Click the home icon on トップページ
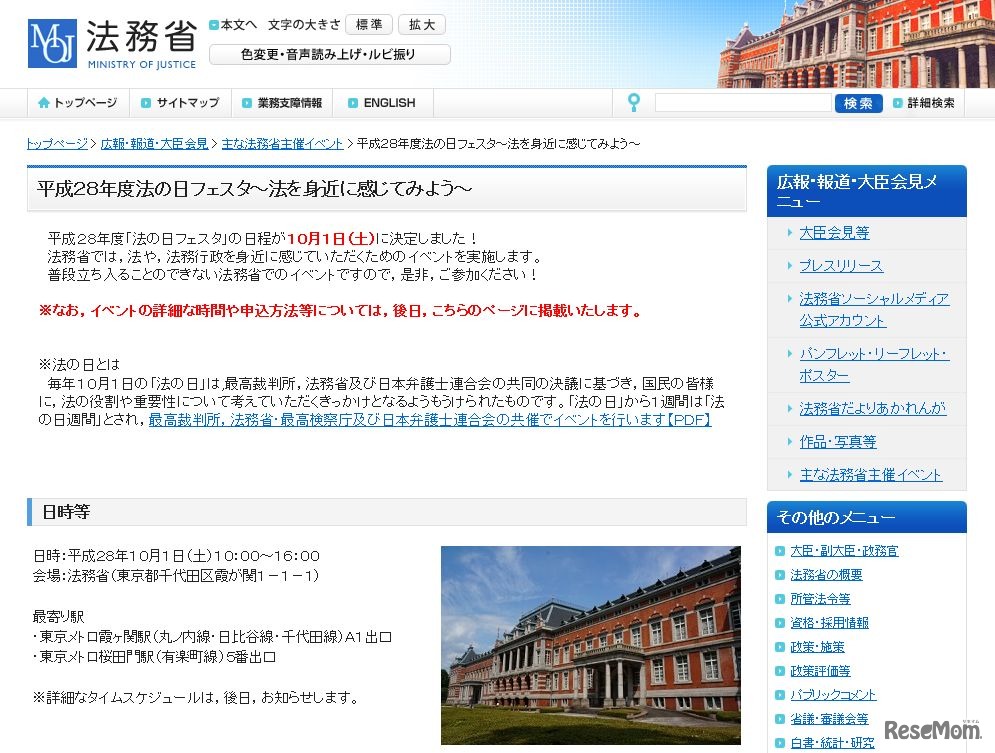The height and width of the screenshot is (753, 995). [x=43, y=102]
